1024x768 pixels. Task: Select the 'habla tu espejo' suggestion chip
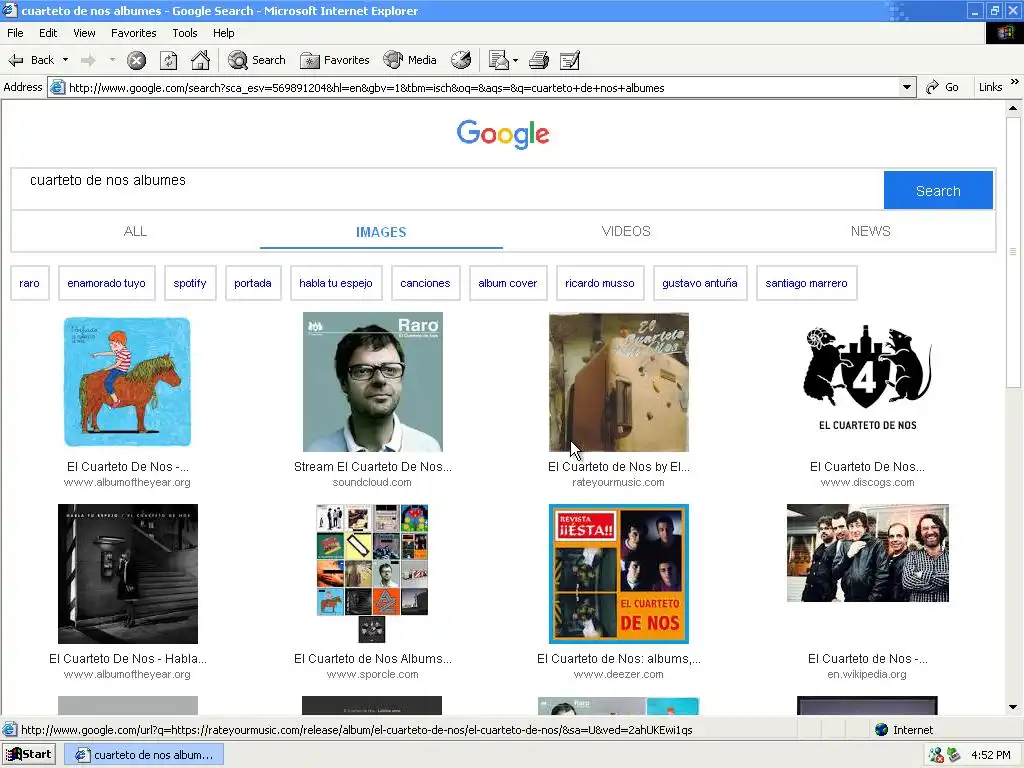click(336, 283)
